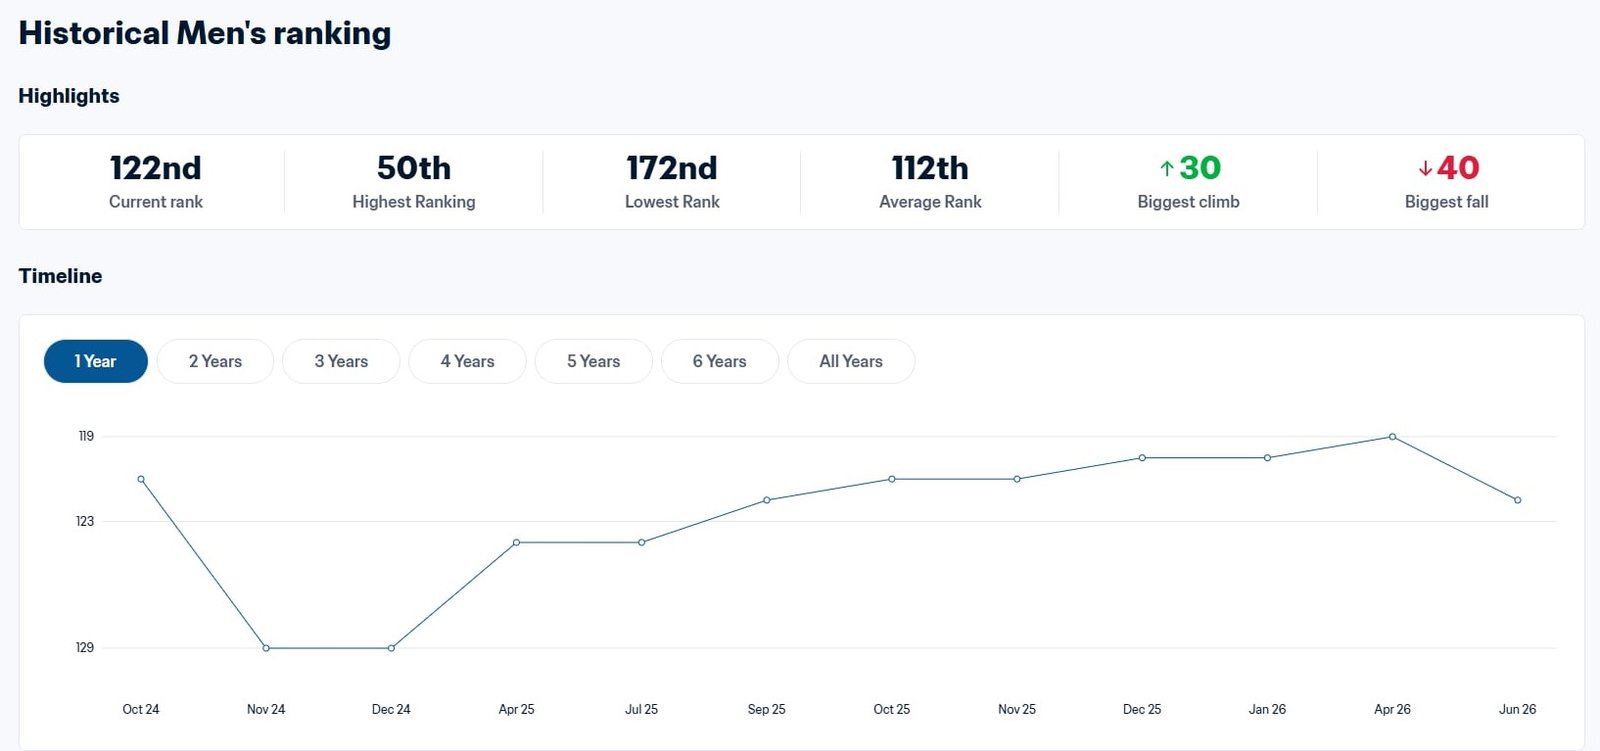Click the Apr 25 data point

pos(516,542)
